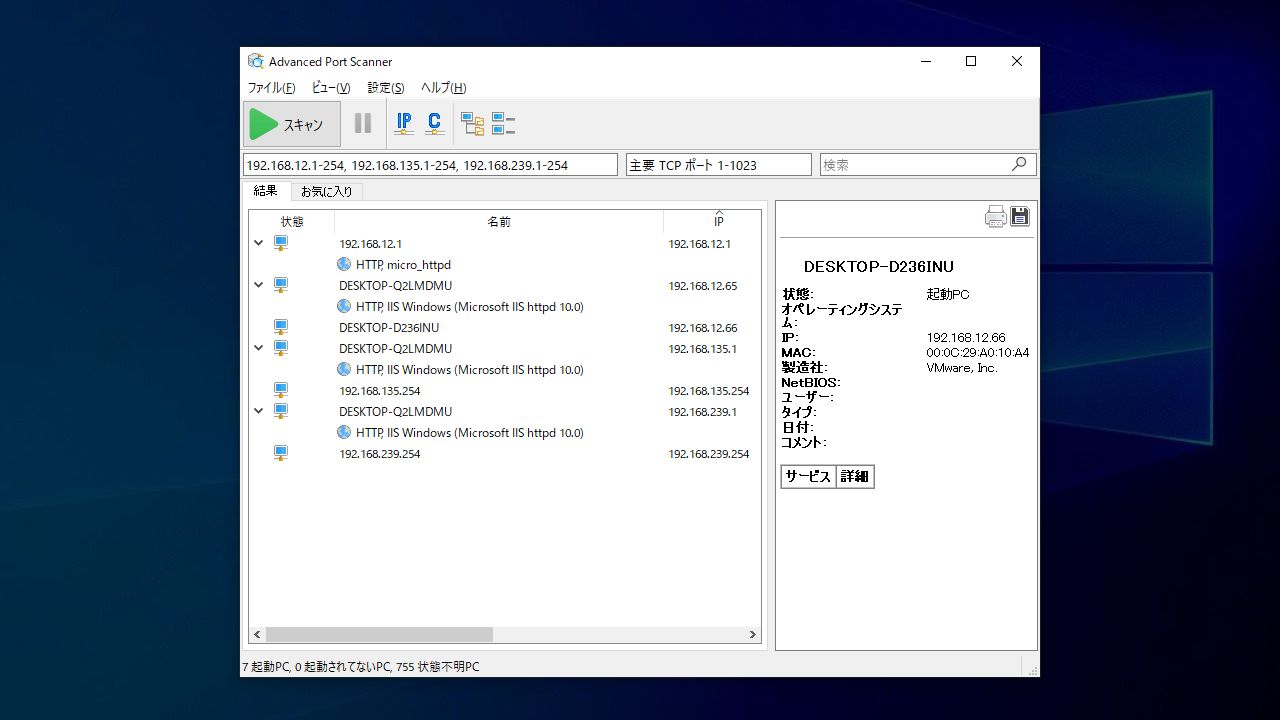Click computer icon for 192.168.12.1 row
Image resolution: width=1280 pixels, height=720 pixels.
281,243
